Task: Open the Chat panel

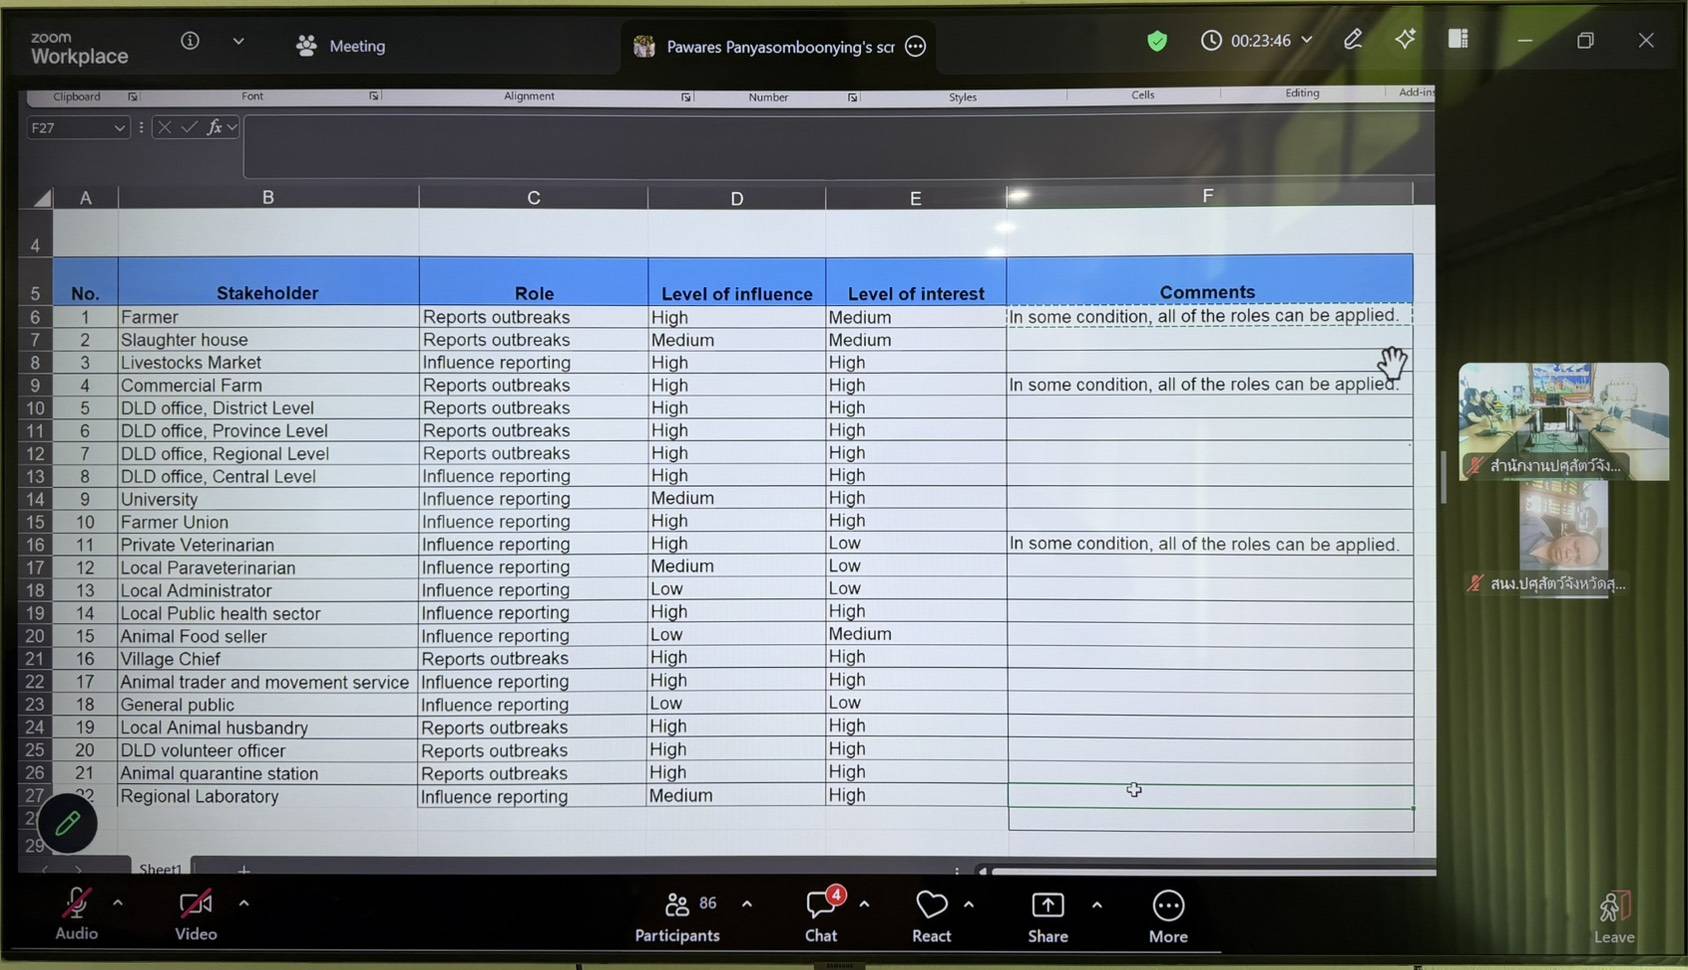Action: tap(821, 905)
